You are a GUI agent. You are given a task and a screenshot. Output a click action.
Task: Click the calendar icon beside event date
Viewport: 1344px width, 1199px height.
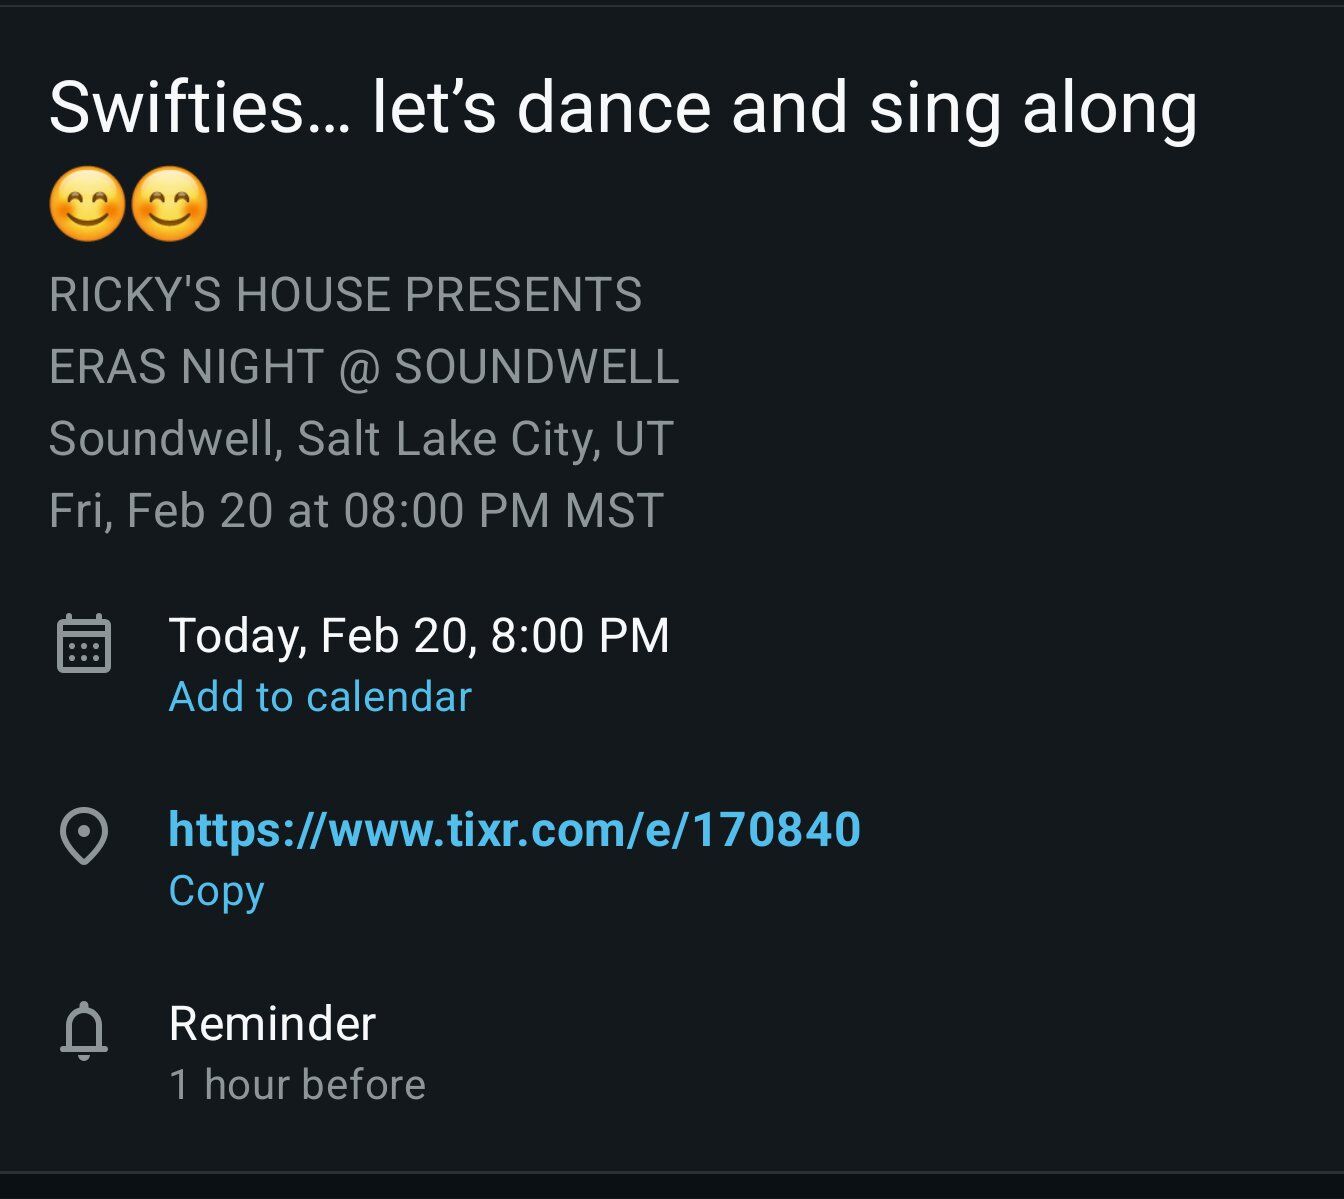84,643
